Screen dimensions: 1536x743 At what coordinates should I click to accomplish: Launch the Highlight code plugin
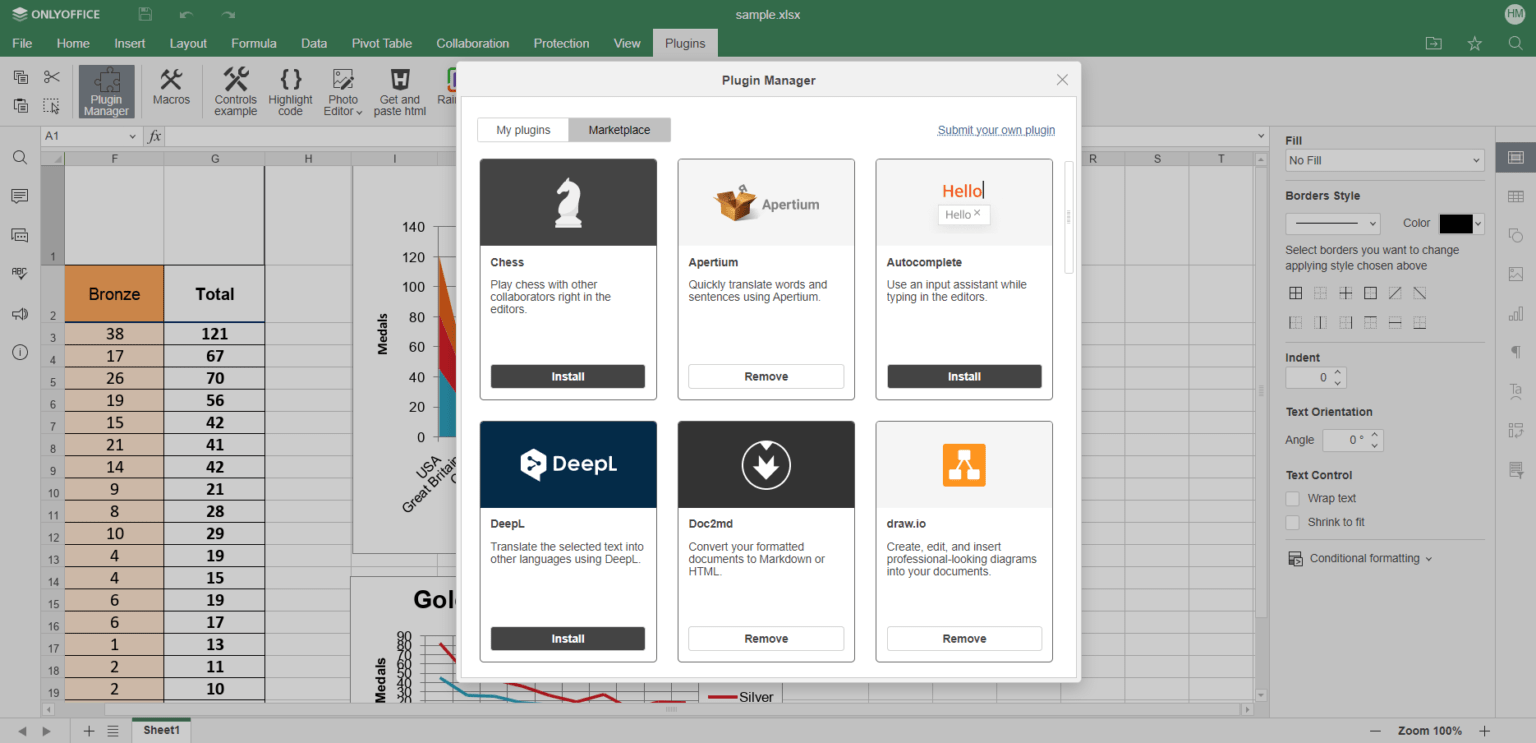point(290,90)
